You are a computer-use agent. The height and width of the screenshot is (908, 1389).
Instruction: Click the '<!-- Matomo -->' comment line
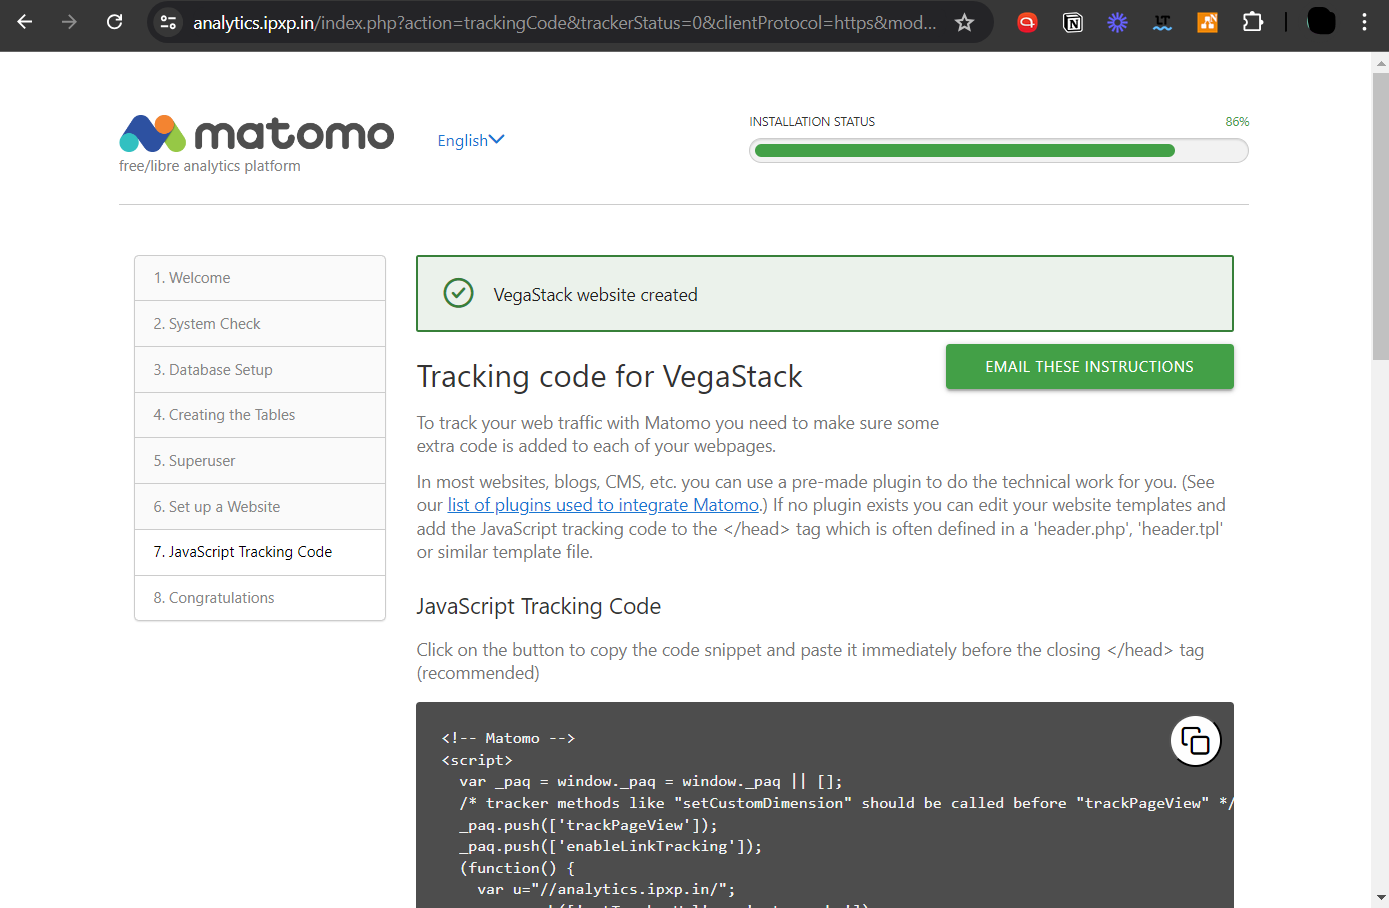508,738
